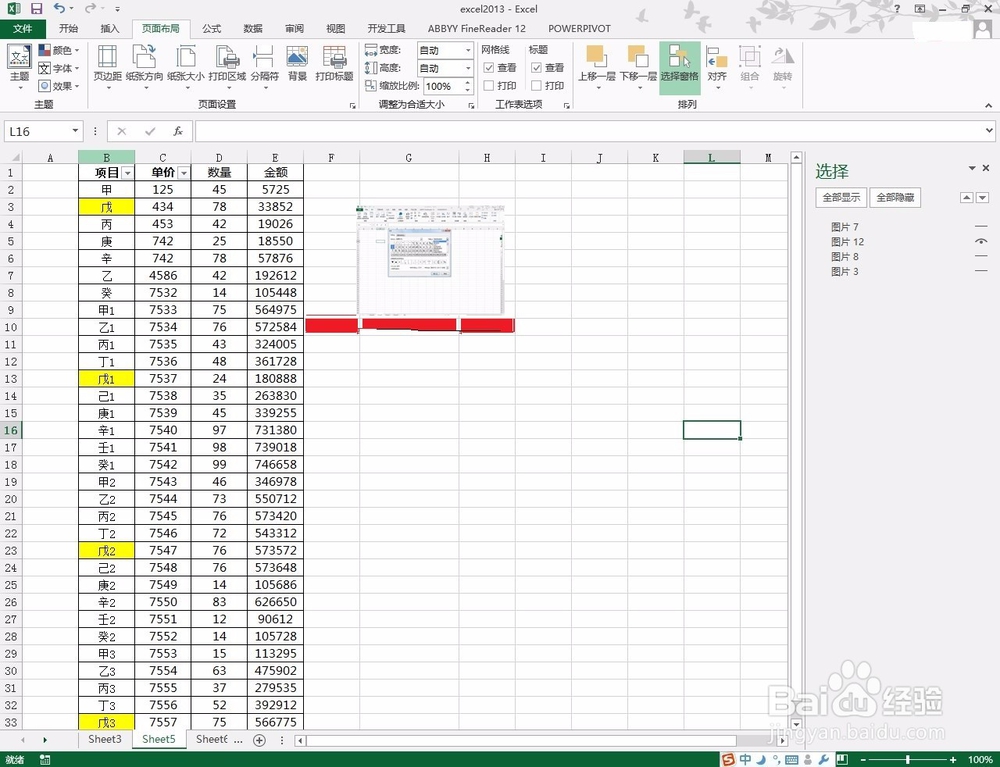1000x767 pixels.
Task: Click the 全部隐藏 (Hide All) button
Action: [894, 197]
